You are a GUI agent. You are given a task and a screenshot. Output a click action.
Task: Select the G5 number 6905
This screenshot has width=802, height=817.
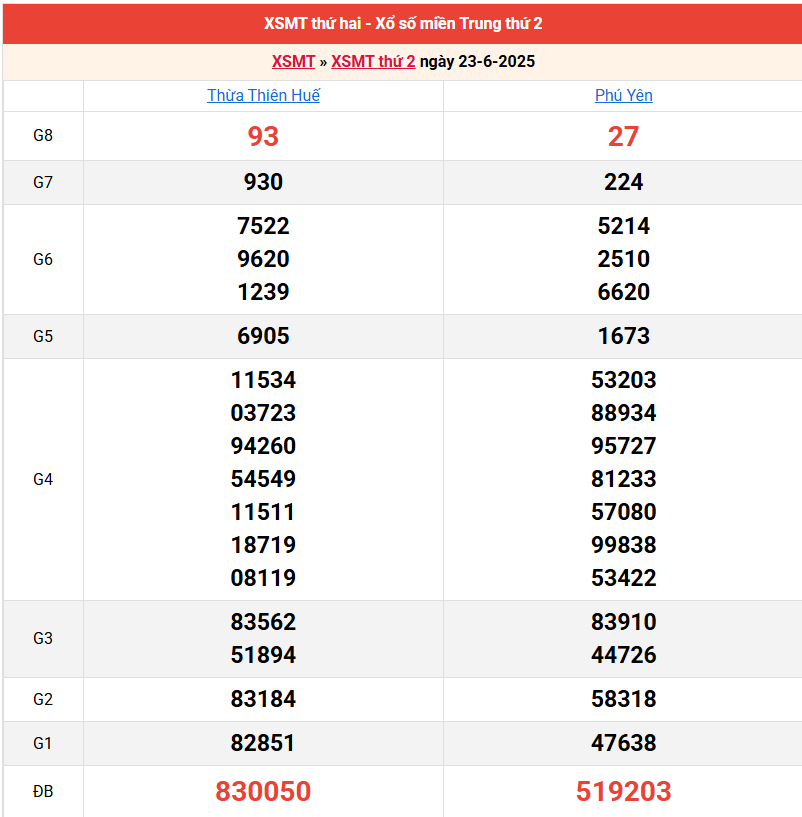coord(263,336)
